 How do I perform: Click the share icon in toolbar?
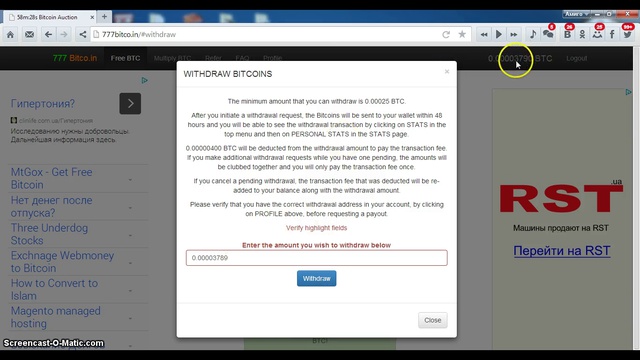click(x=83, y=35)
